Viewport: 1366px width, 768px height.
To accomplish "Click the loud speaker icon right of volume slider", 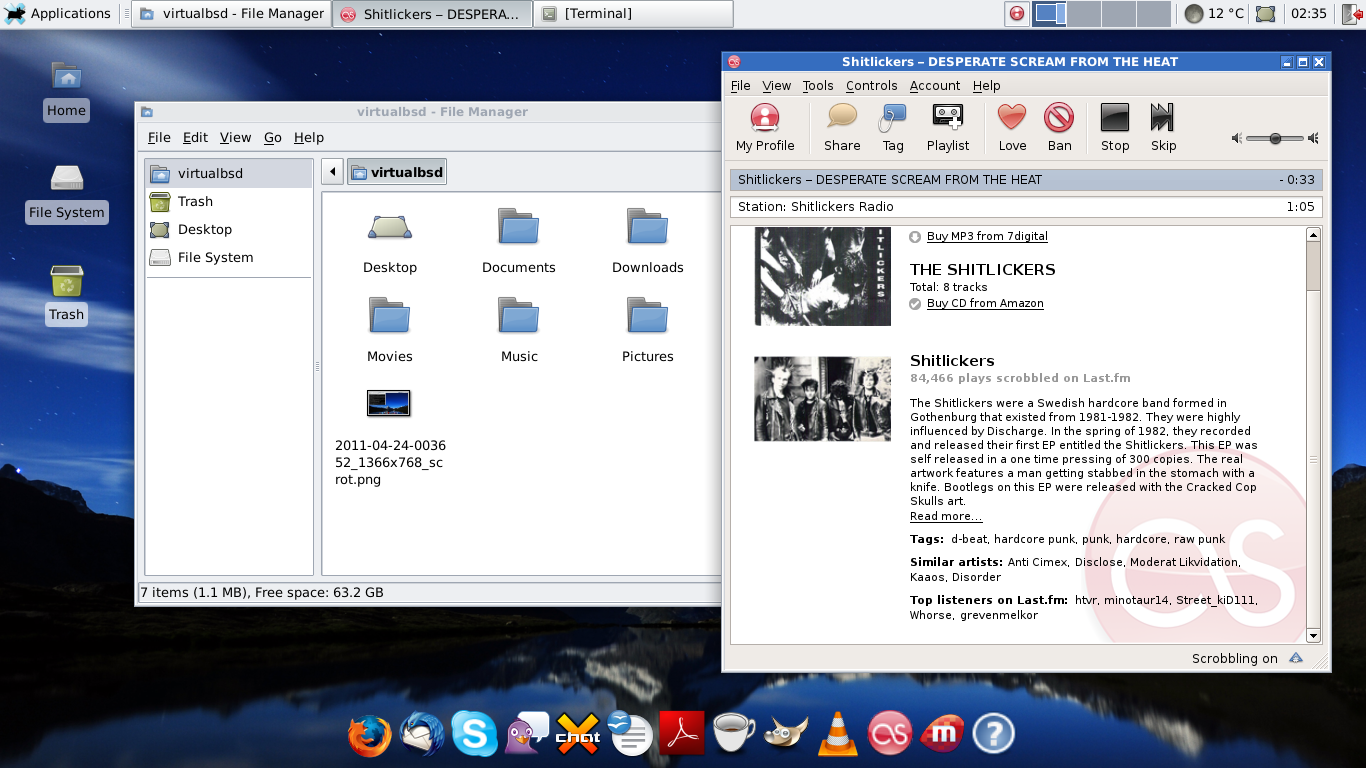I will 1313,138.
